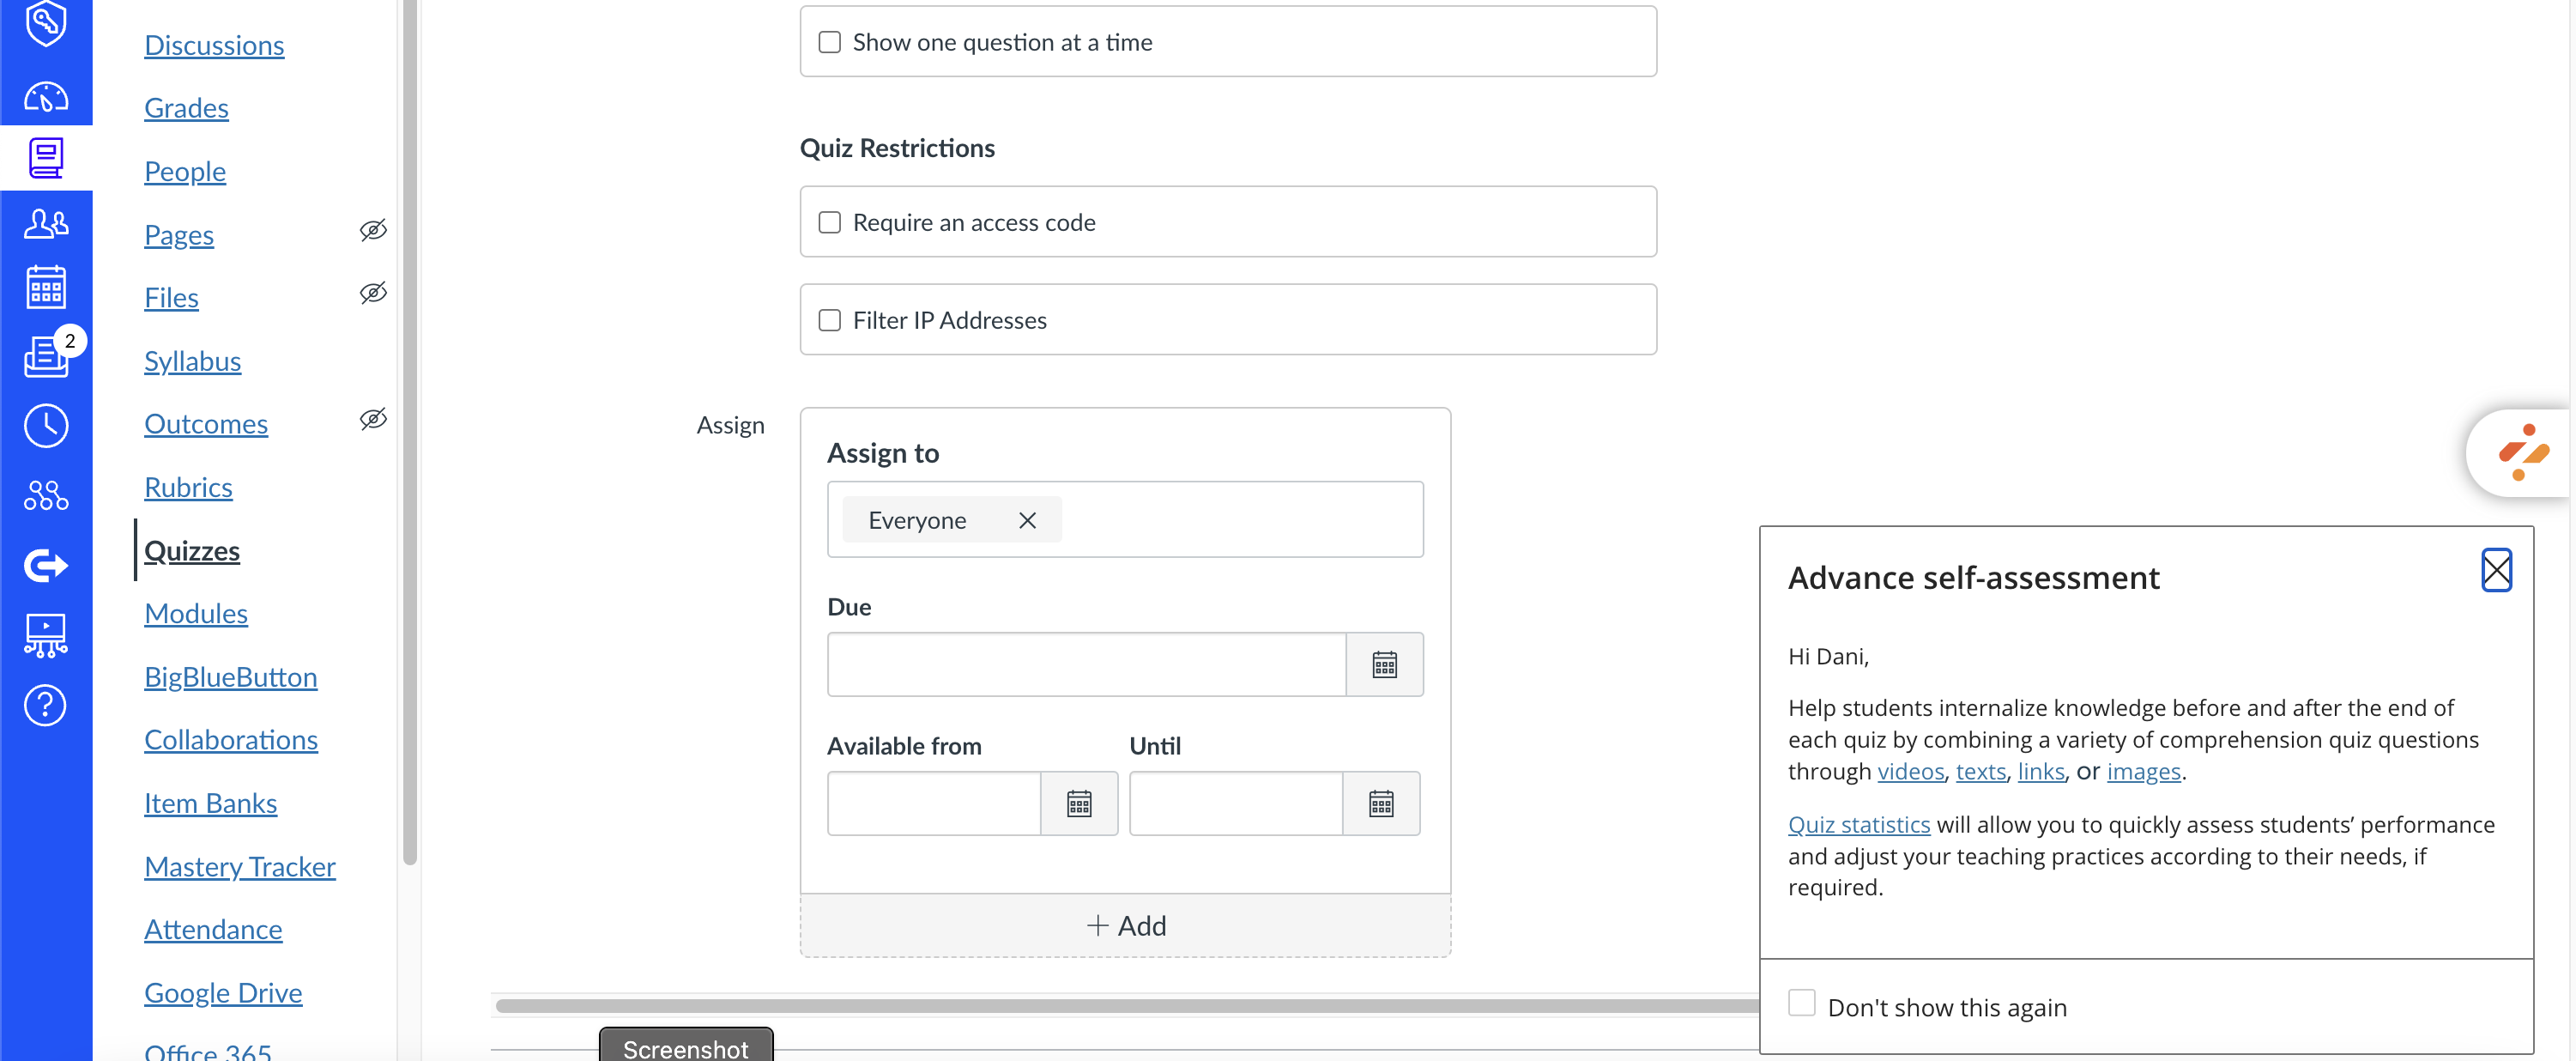Enable Filter IP Addresses checkbox
The height and width of the screenshot is (1061, 2576).
click(x=829, y=320)
